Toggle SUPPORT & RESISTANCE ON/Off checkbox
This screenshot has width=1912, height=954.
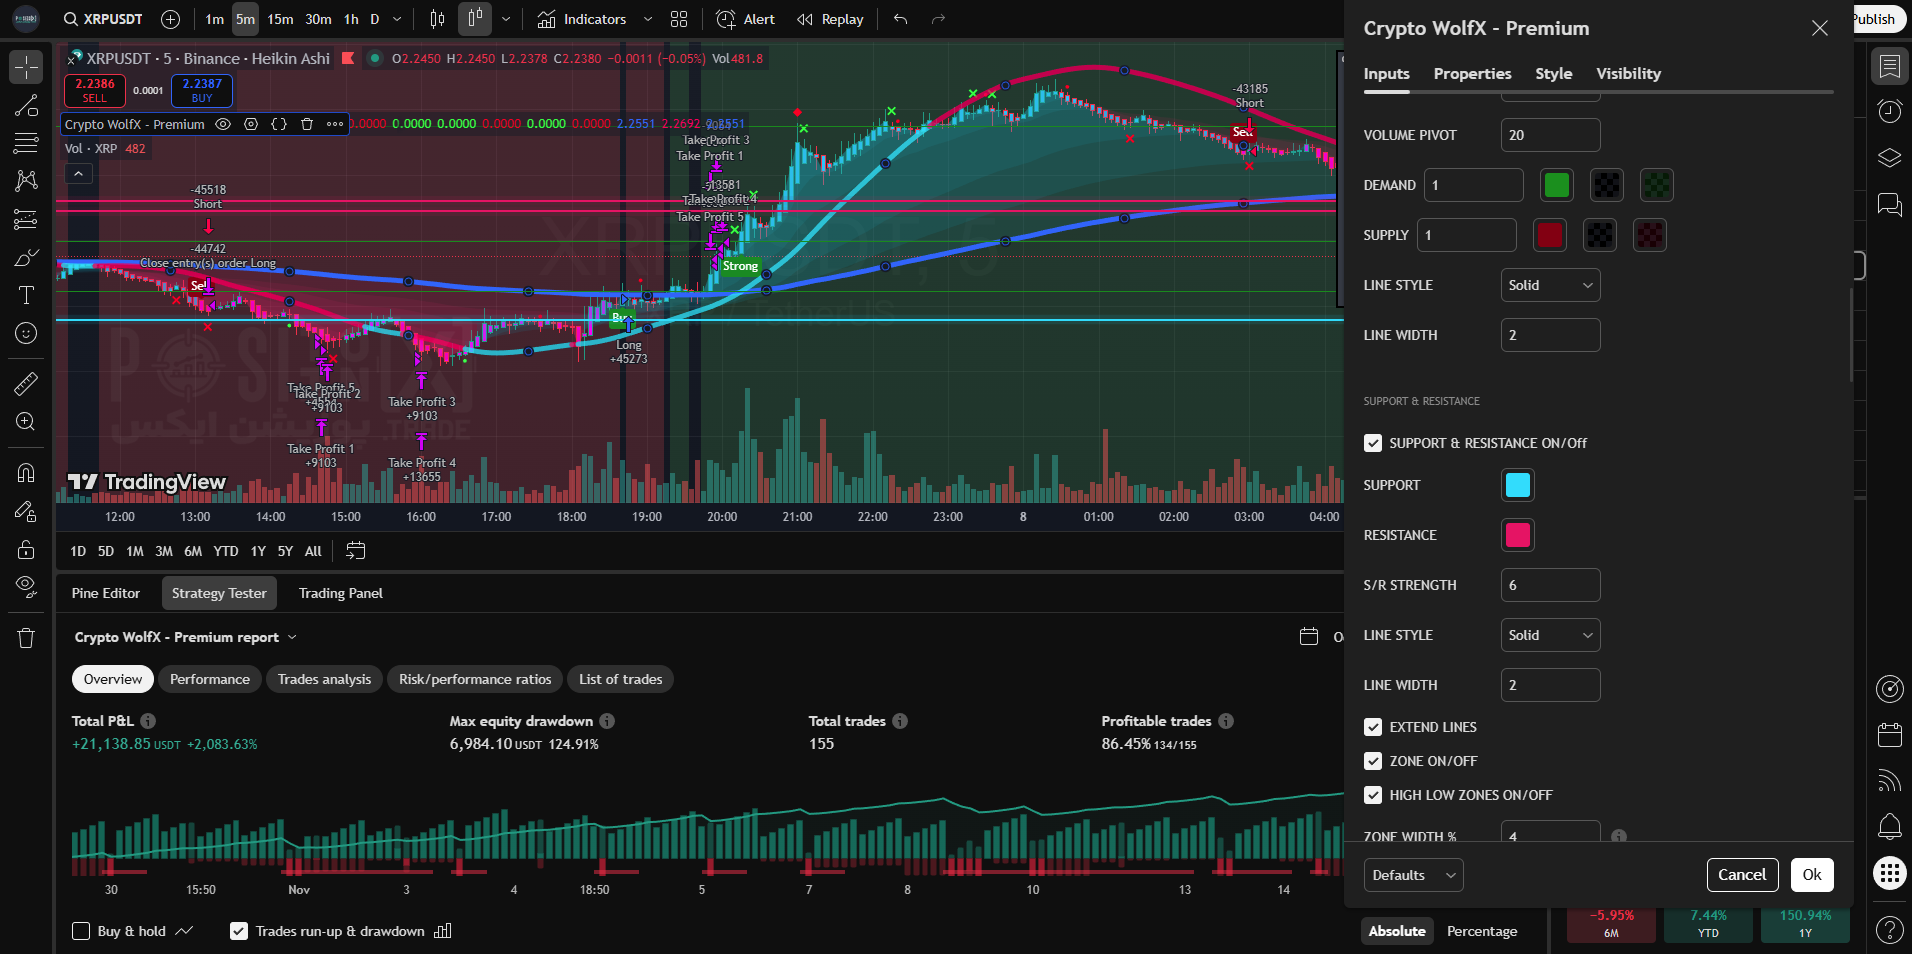tap(1373, 443)
